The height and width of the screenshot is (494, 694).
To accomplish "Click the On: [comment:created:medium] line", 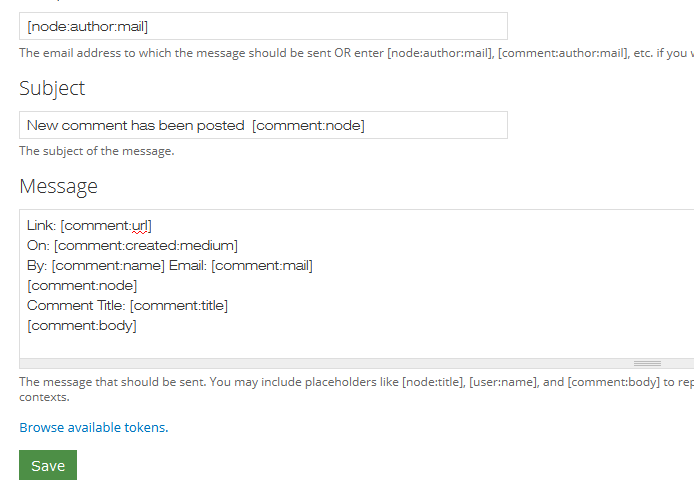I will point(132,246).
